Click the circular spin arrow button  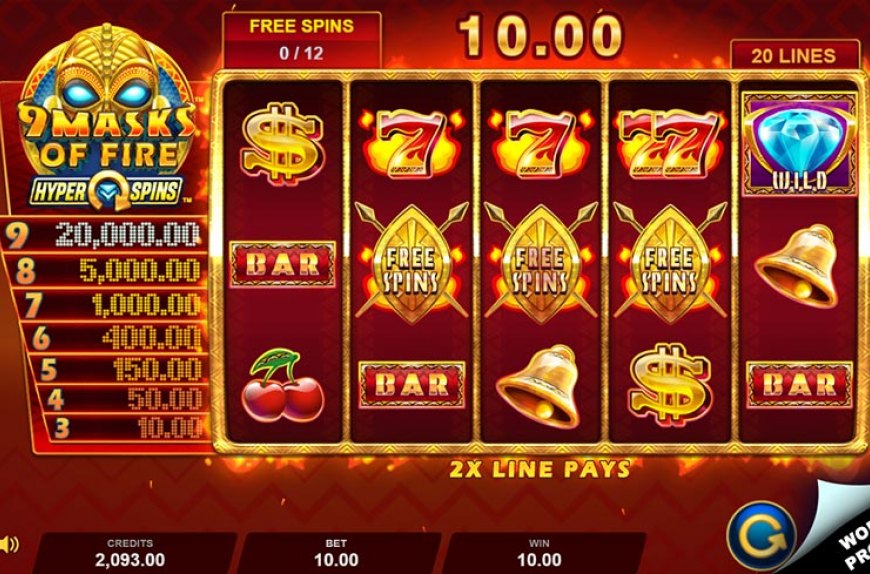[762, 536]
